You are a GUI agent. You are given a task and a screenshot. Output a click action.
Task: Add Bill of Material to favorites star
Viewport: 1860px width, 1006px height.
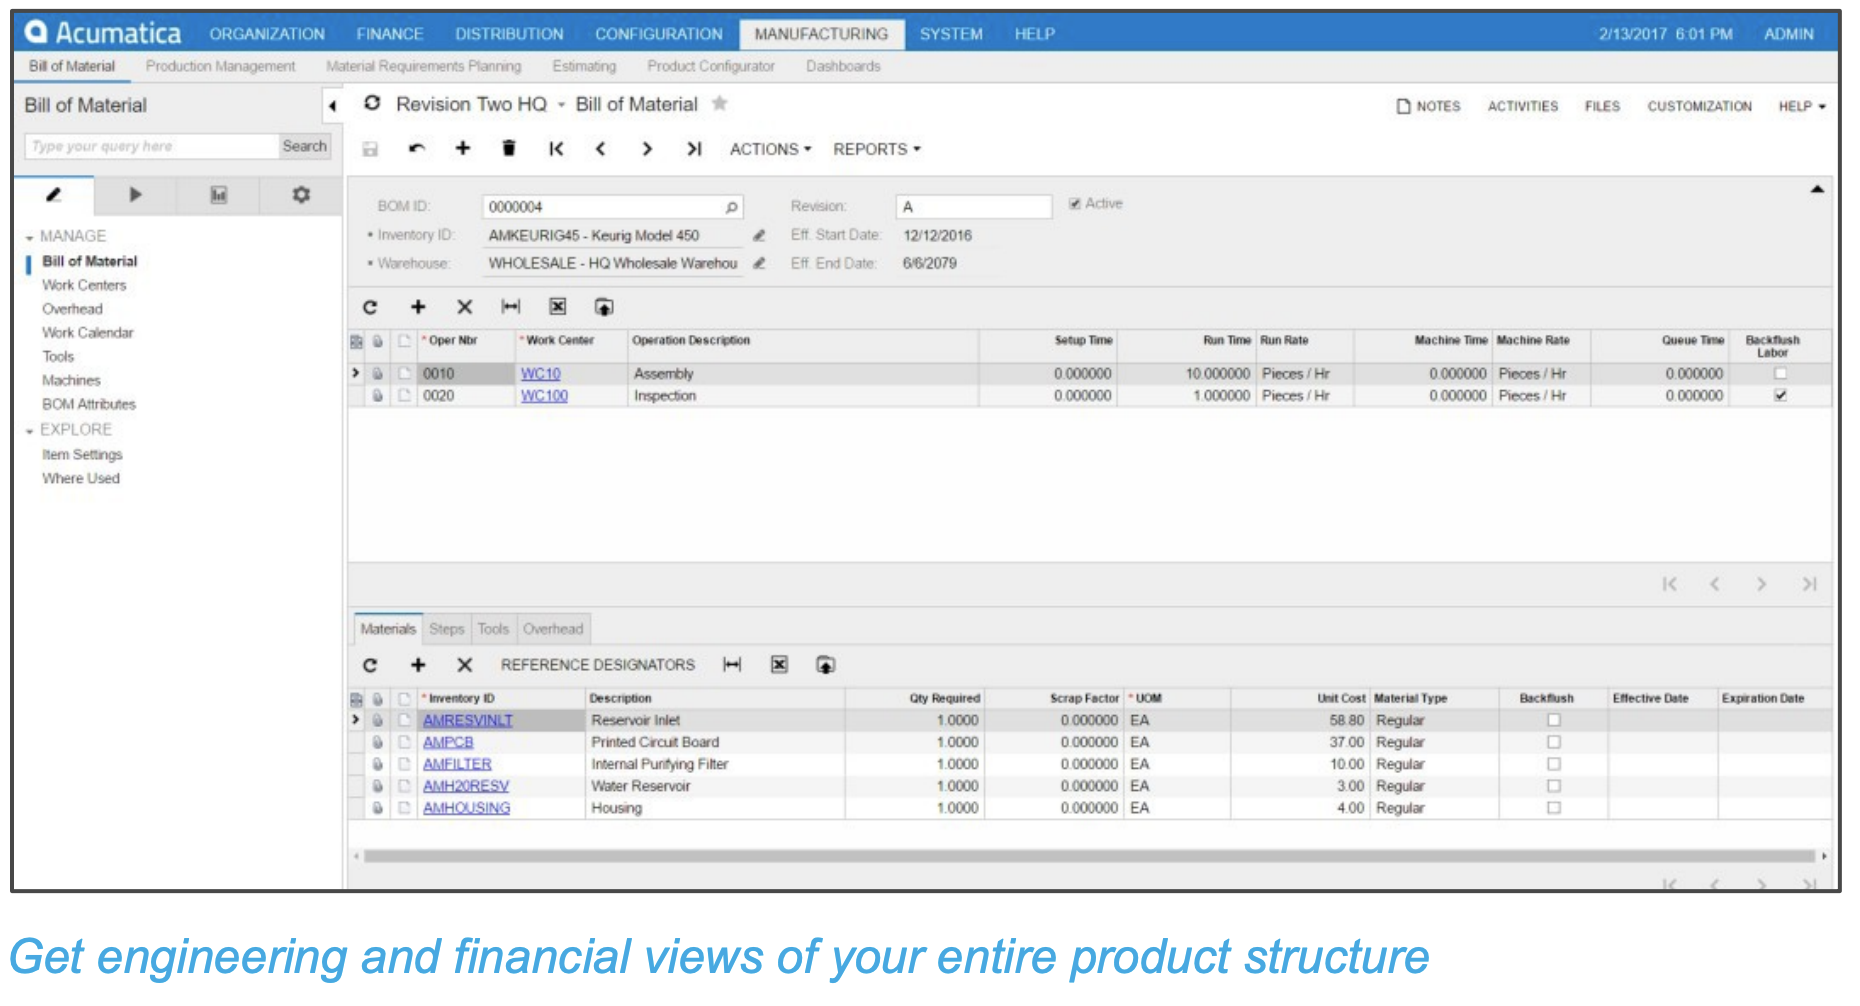coord(719,103)
